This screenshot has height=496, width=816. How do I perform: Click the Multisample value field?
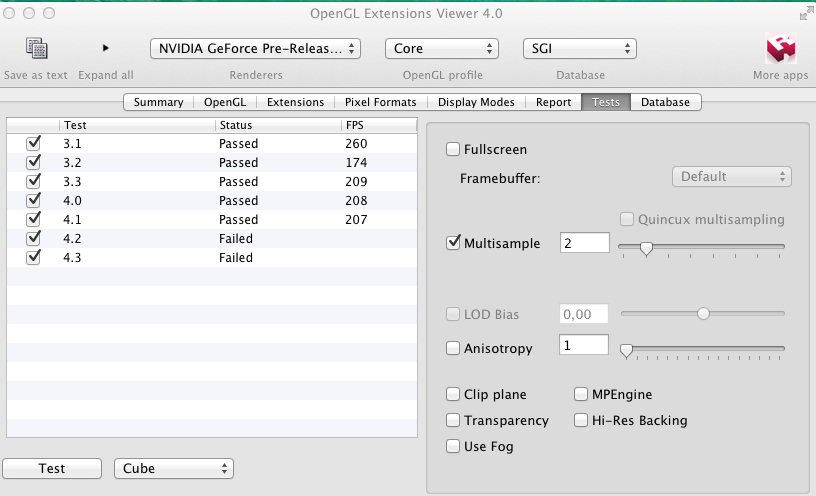click(584, 243)
